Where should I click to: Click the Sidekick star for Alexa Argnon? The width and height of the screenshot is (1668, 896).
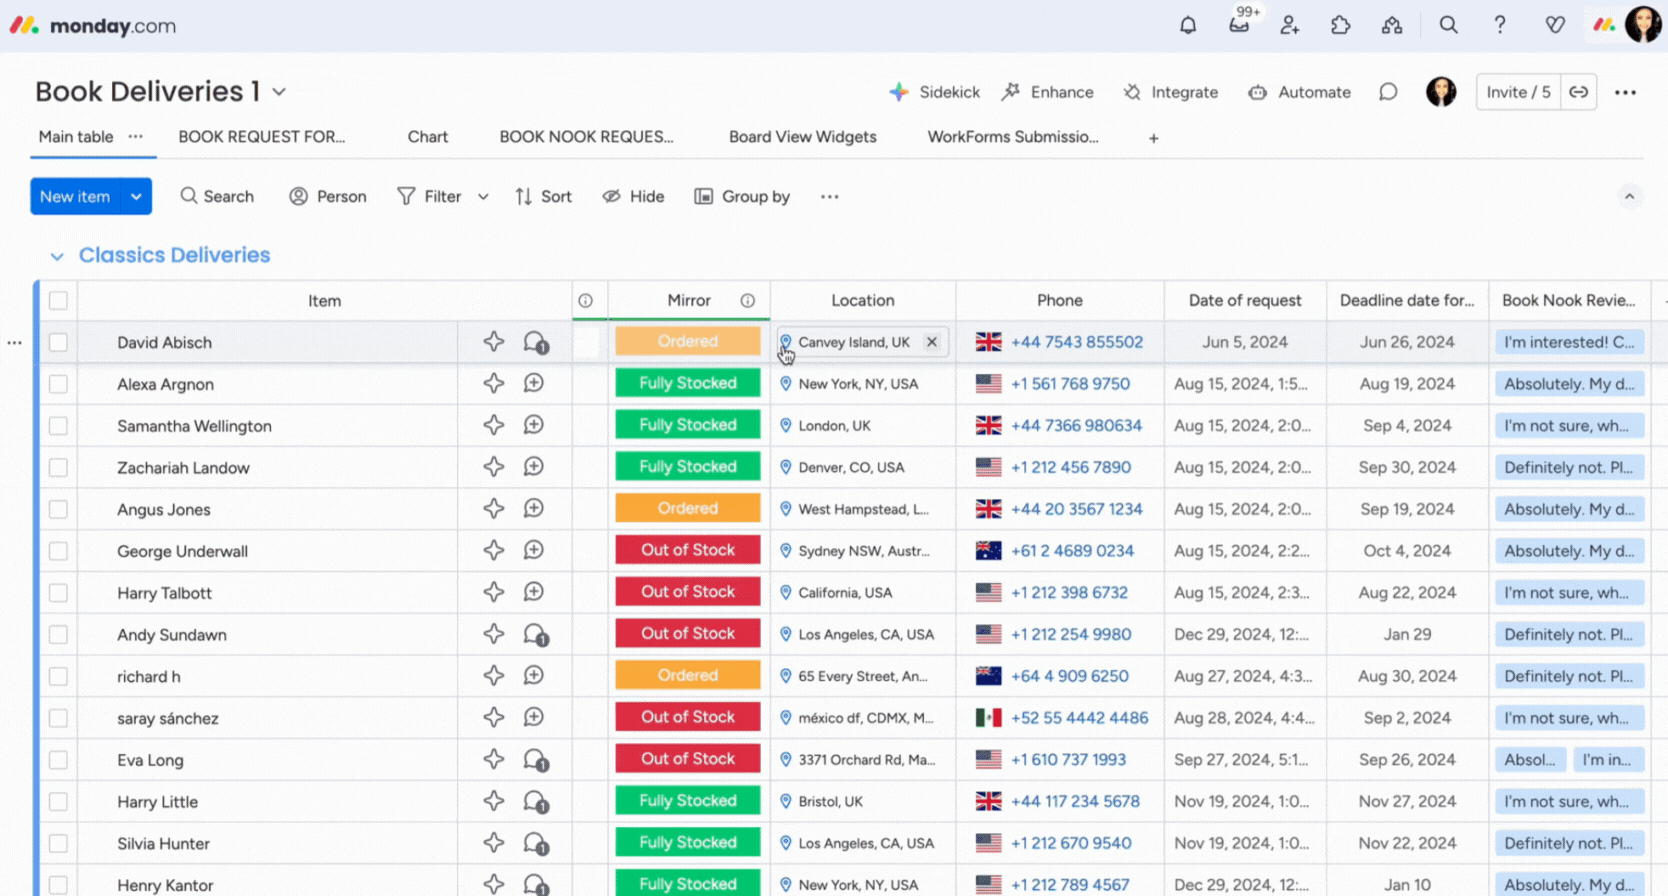pyautogui.click(x=494, y=383)
